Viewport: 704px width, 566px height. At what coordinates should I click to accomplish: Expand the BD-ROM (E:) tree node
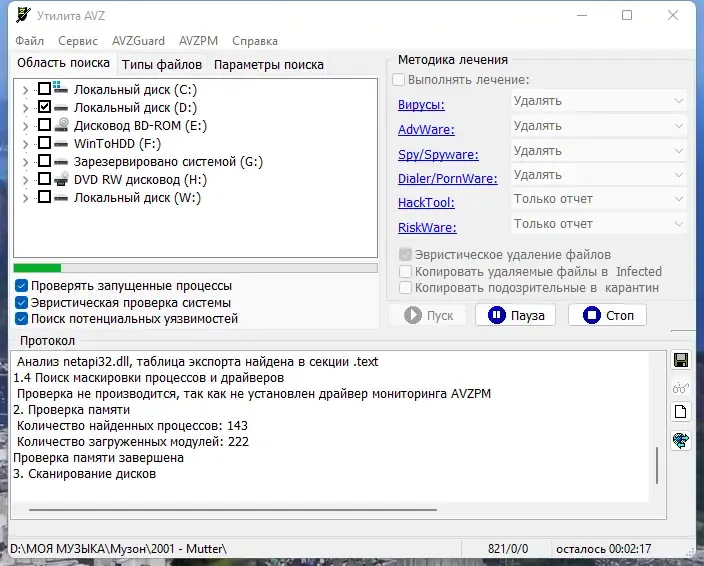pos(26,126)
